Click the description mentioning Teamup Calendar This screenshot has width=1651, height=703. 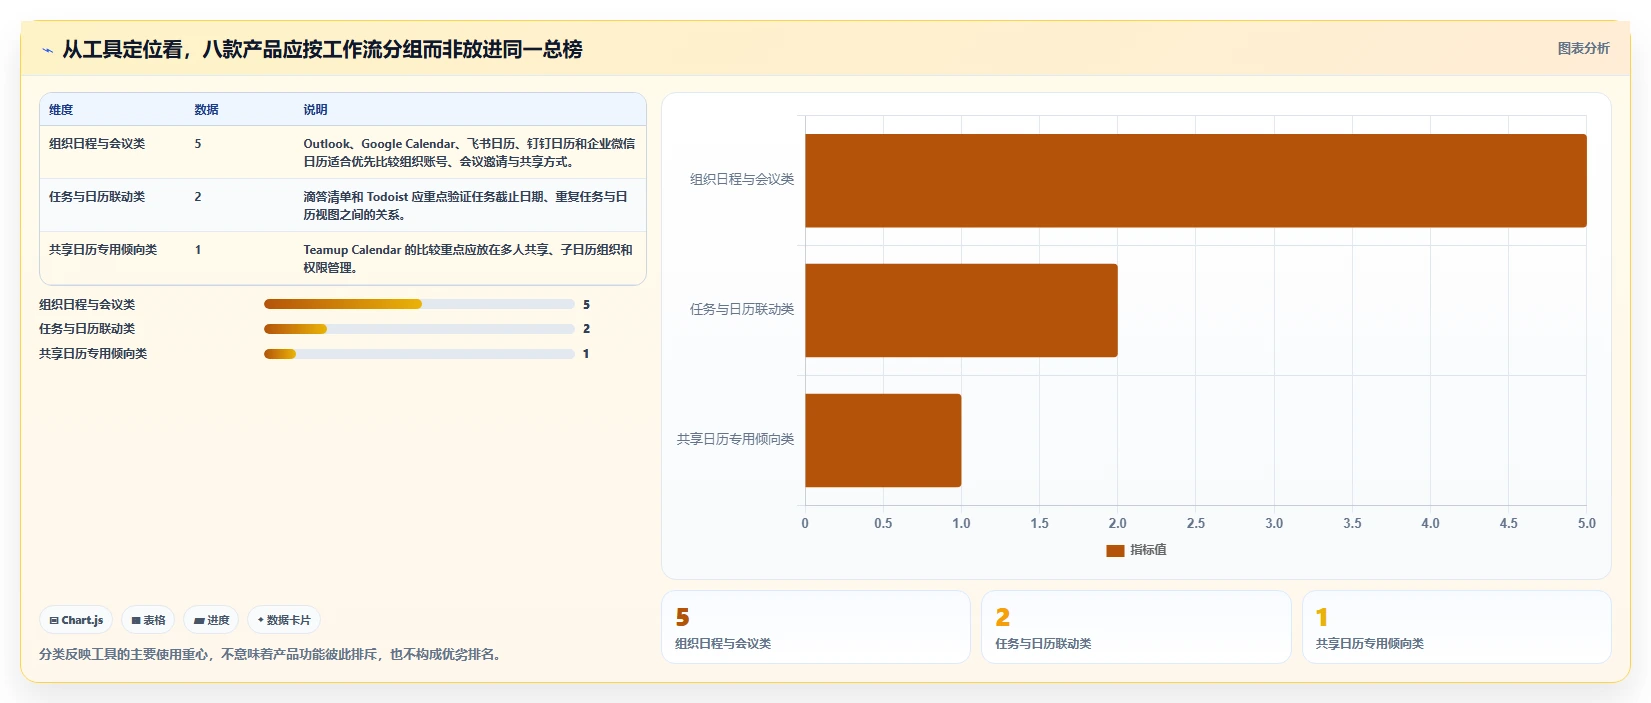pyautogui.click(x=468, y=259)
